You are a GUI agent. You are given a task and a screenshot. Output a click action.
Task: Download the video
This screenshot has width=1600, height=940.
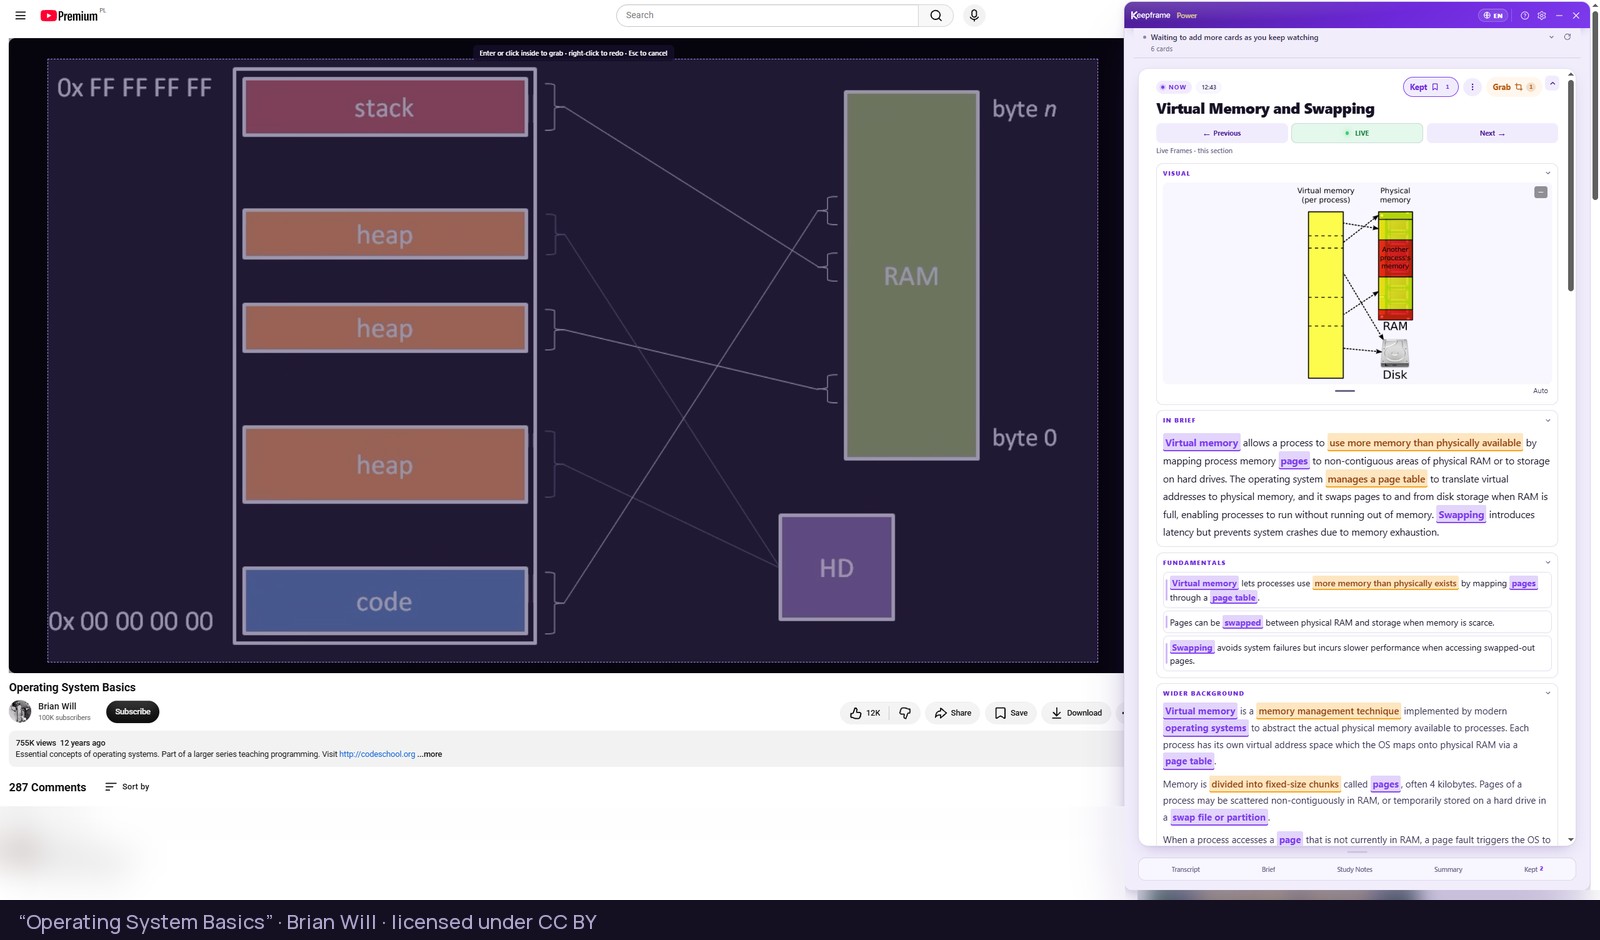1076,713
